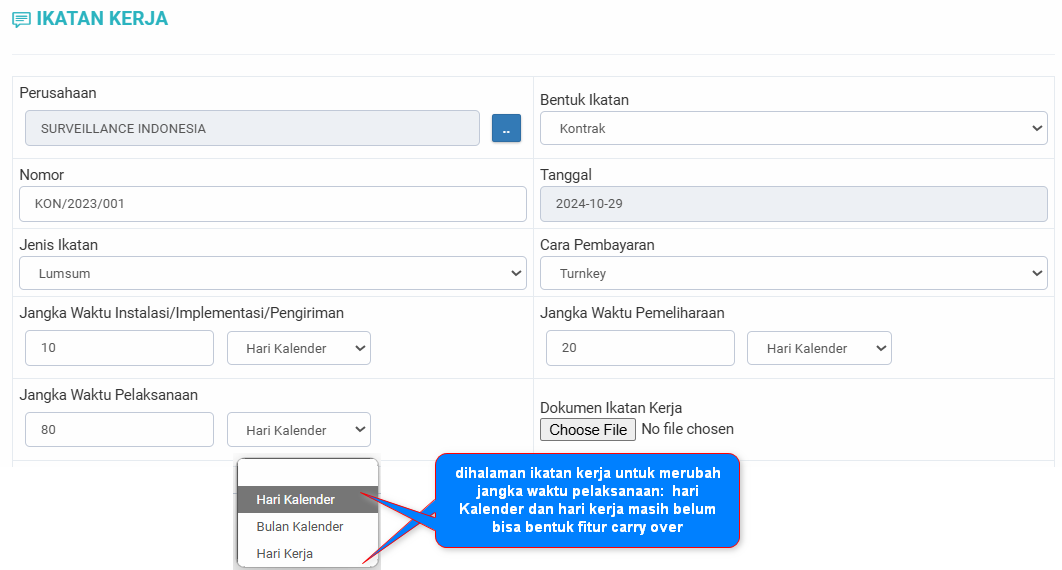Click the Nomor input field
The image size is (1062, 570).
tap(272, 204)
